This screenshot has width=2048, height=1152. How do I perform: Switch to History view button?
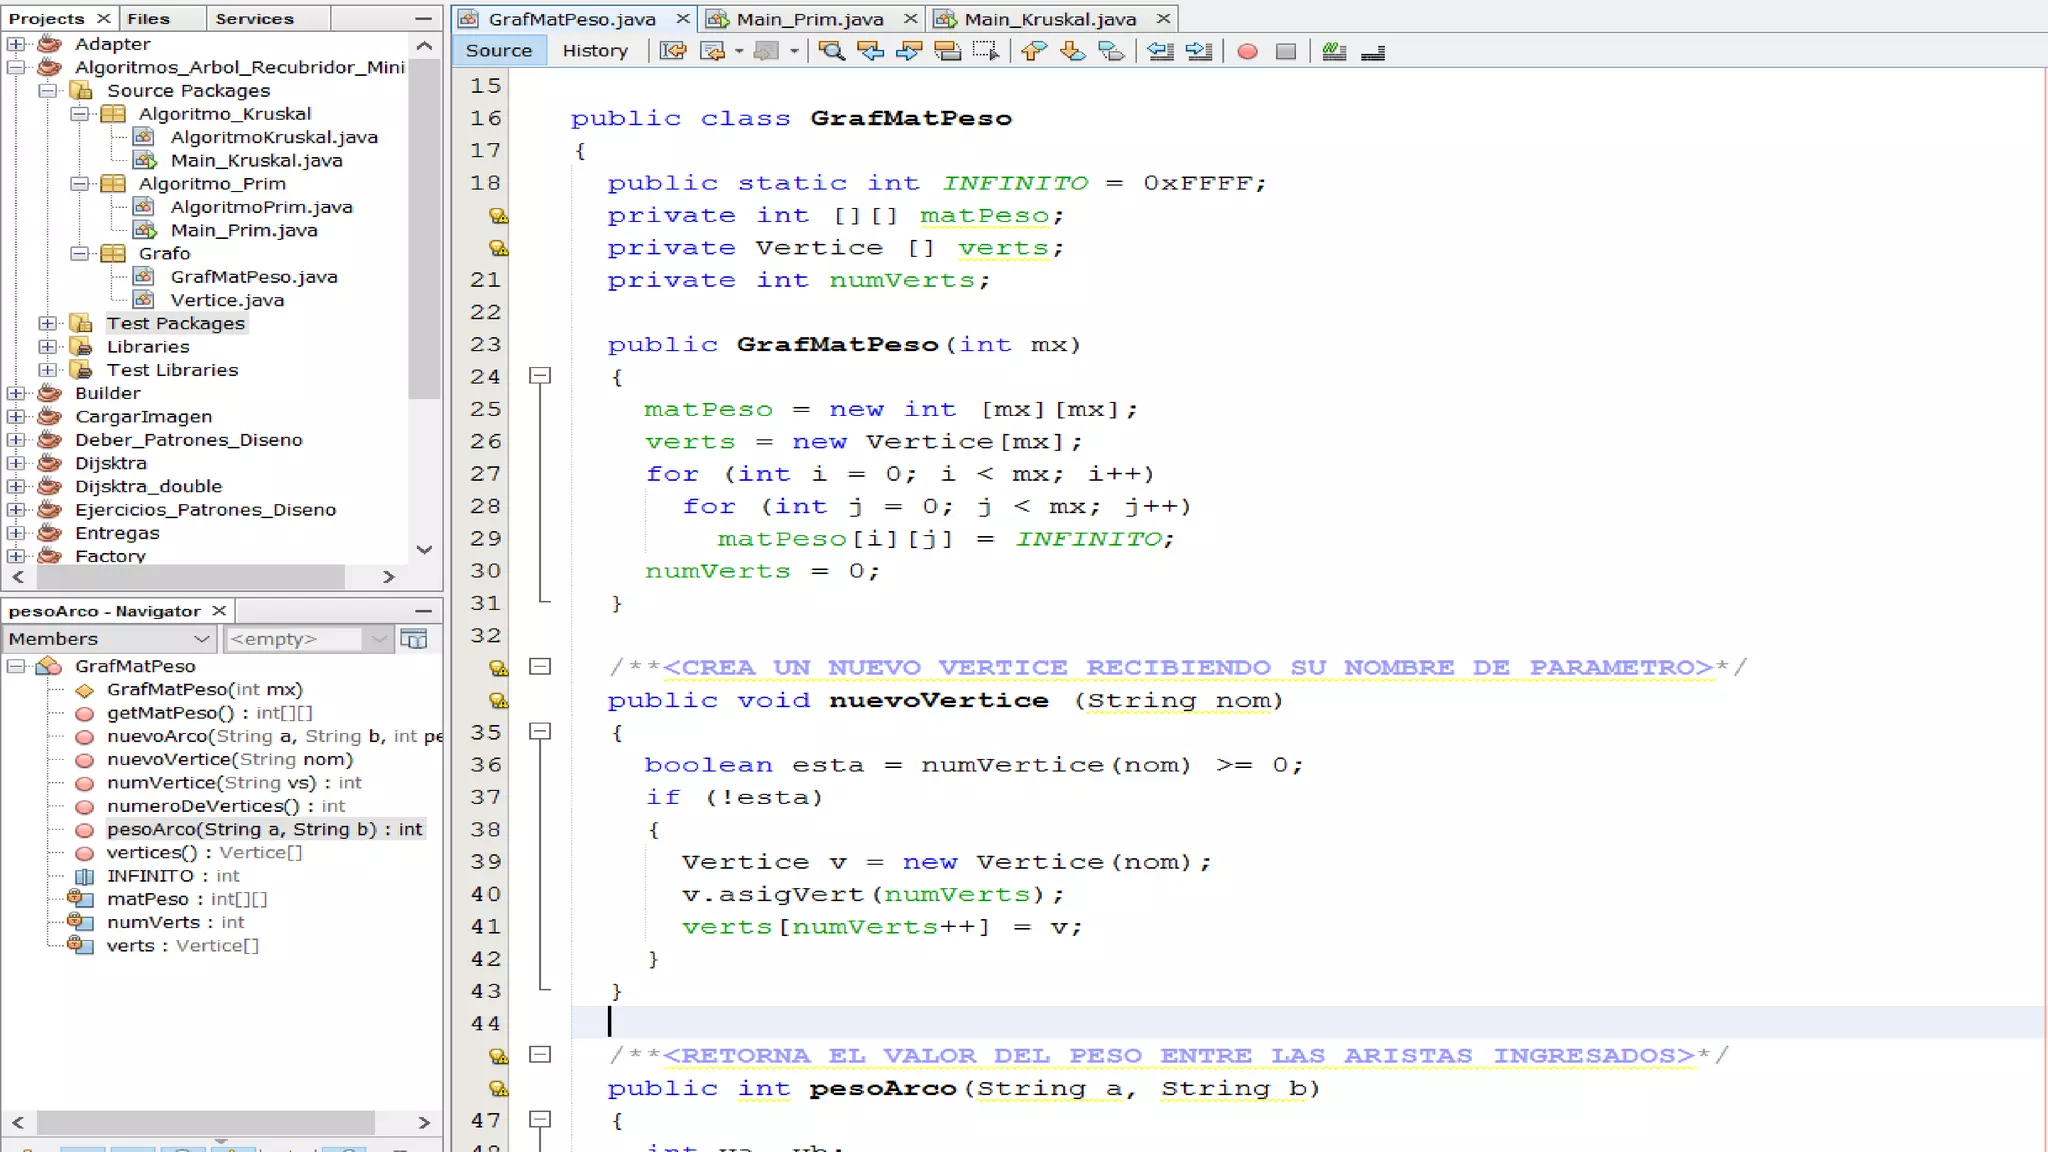click(x=594, y=51)
